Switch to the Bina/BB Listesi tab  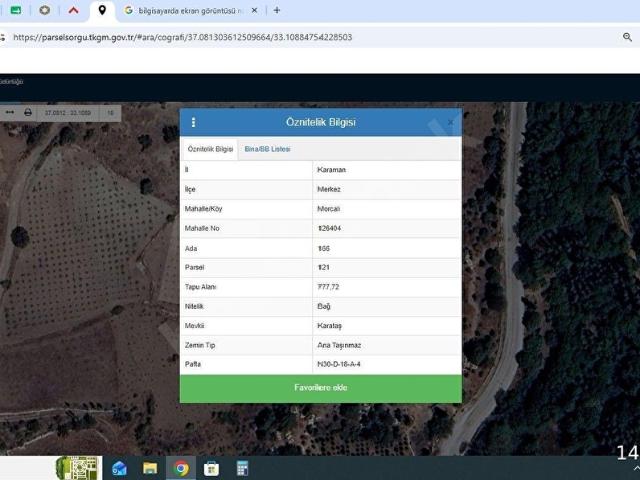tap(267, 149)
